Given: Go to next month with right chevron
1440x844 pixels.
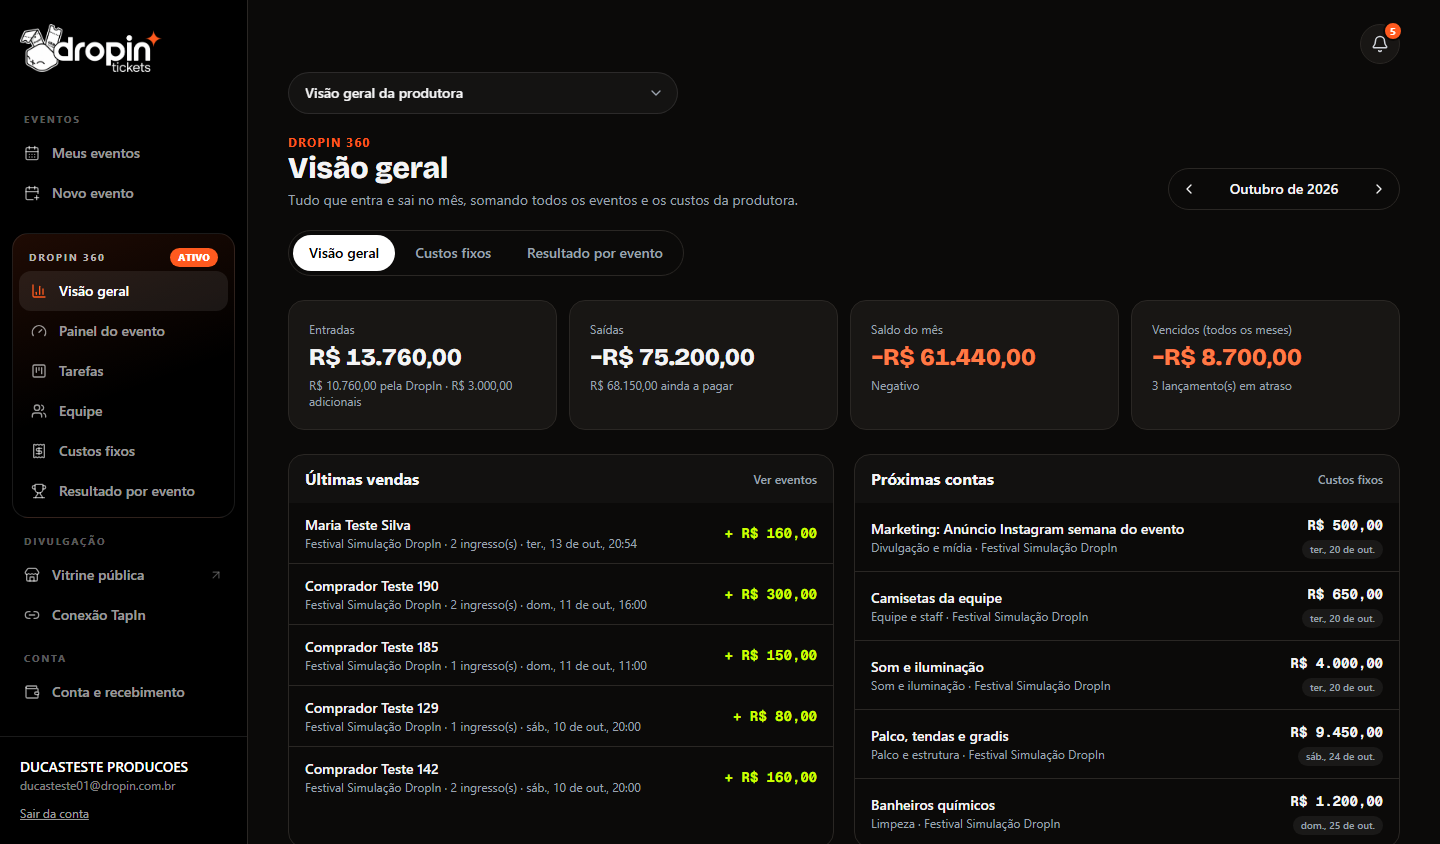Looking at the screenshot, I should [x=1379, y=189].
